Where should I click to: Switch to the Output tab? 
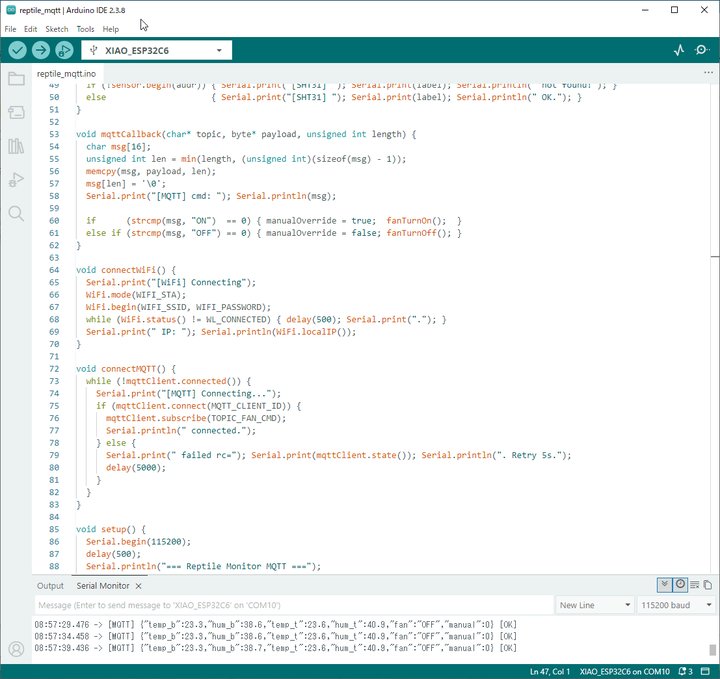point(50,586)
